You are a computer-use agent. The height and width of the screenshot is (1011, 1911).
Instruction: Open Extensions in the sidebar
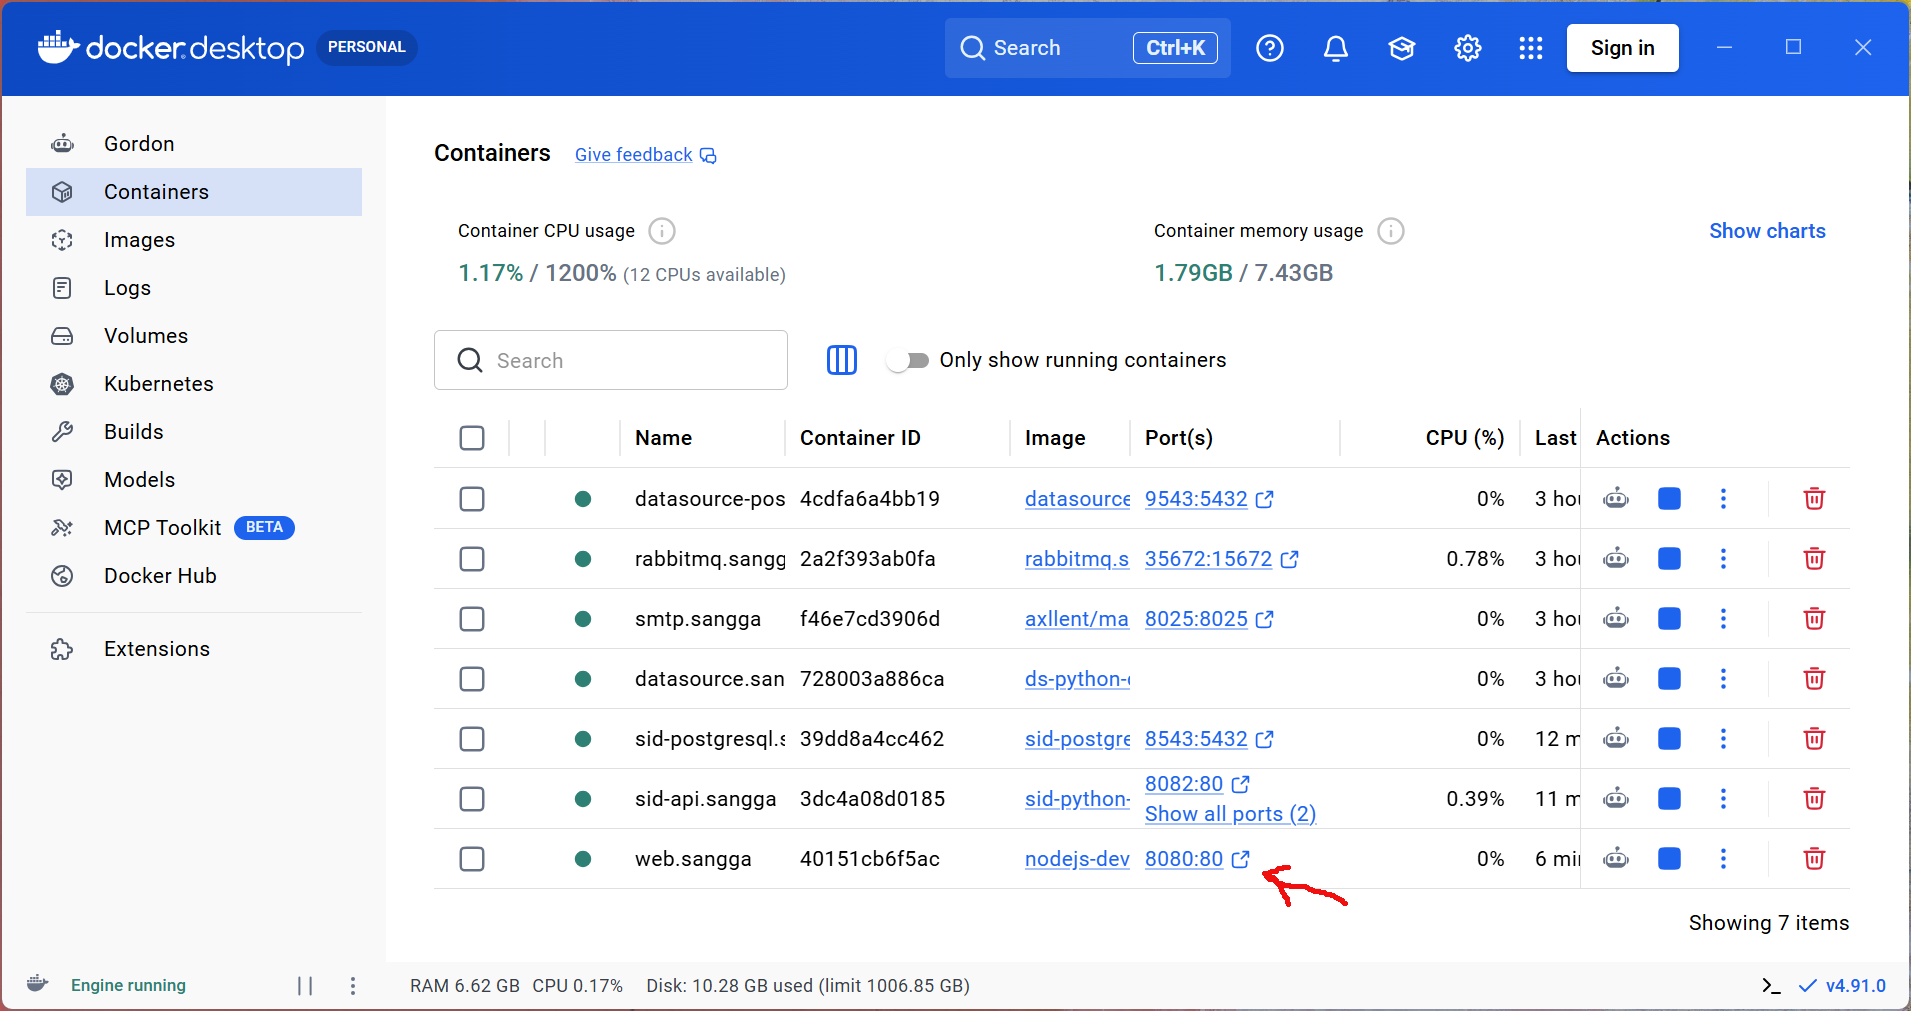(x=194, y=649)
